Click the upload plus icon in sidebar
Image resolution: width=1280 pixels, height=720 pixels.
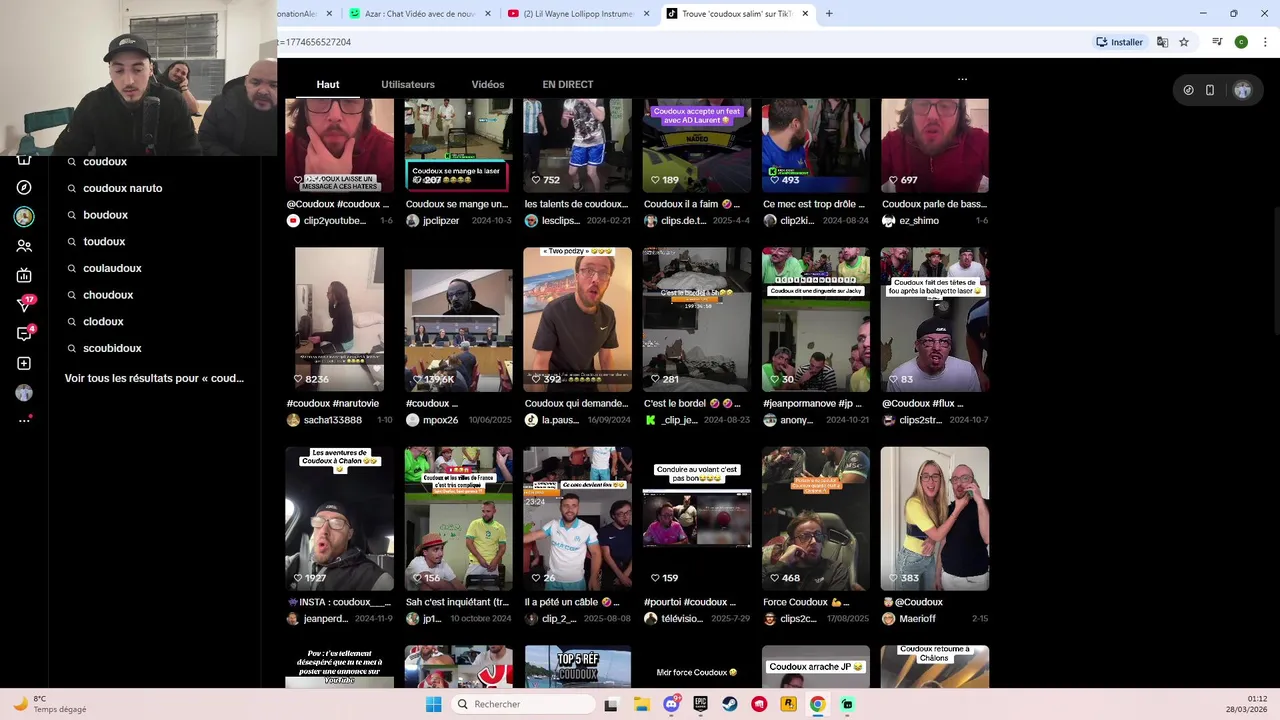[24, 363]
